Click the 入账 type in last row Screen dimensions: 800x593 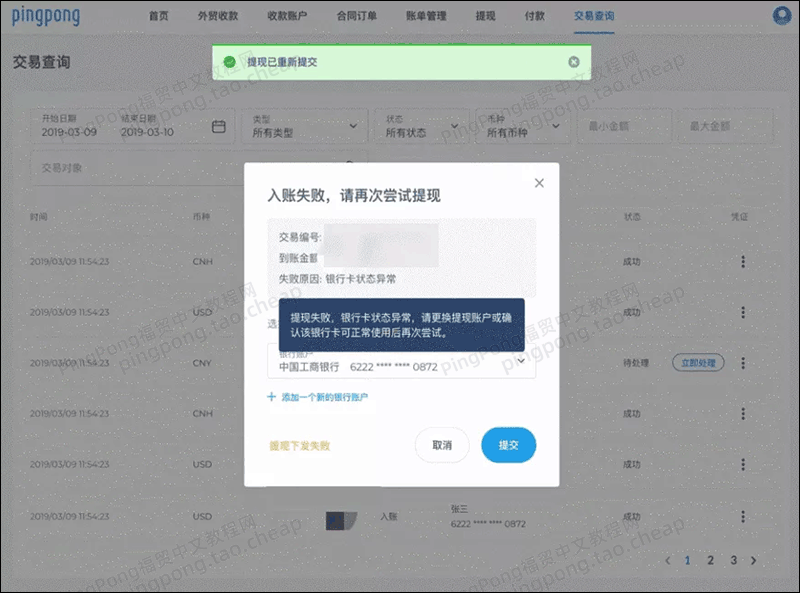389,516
